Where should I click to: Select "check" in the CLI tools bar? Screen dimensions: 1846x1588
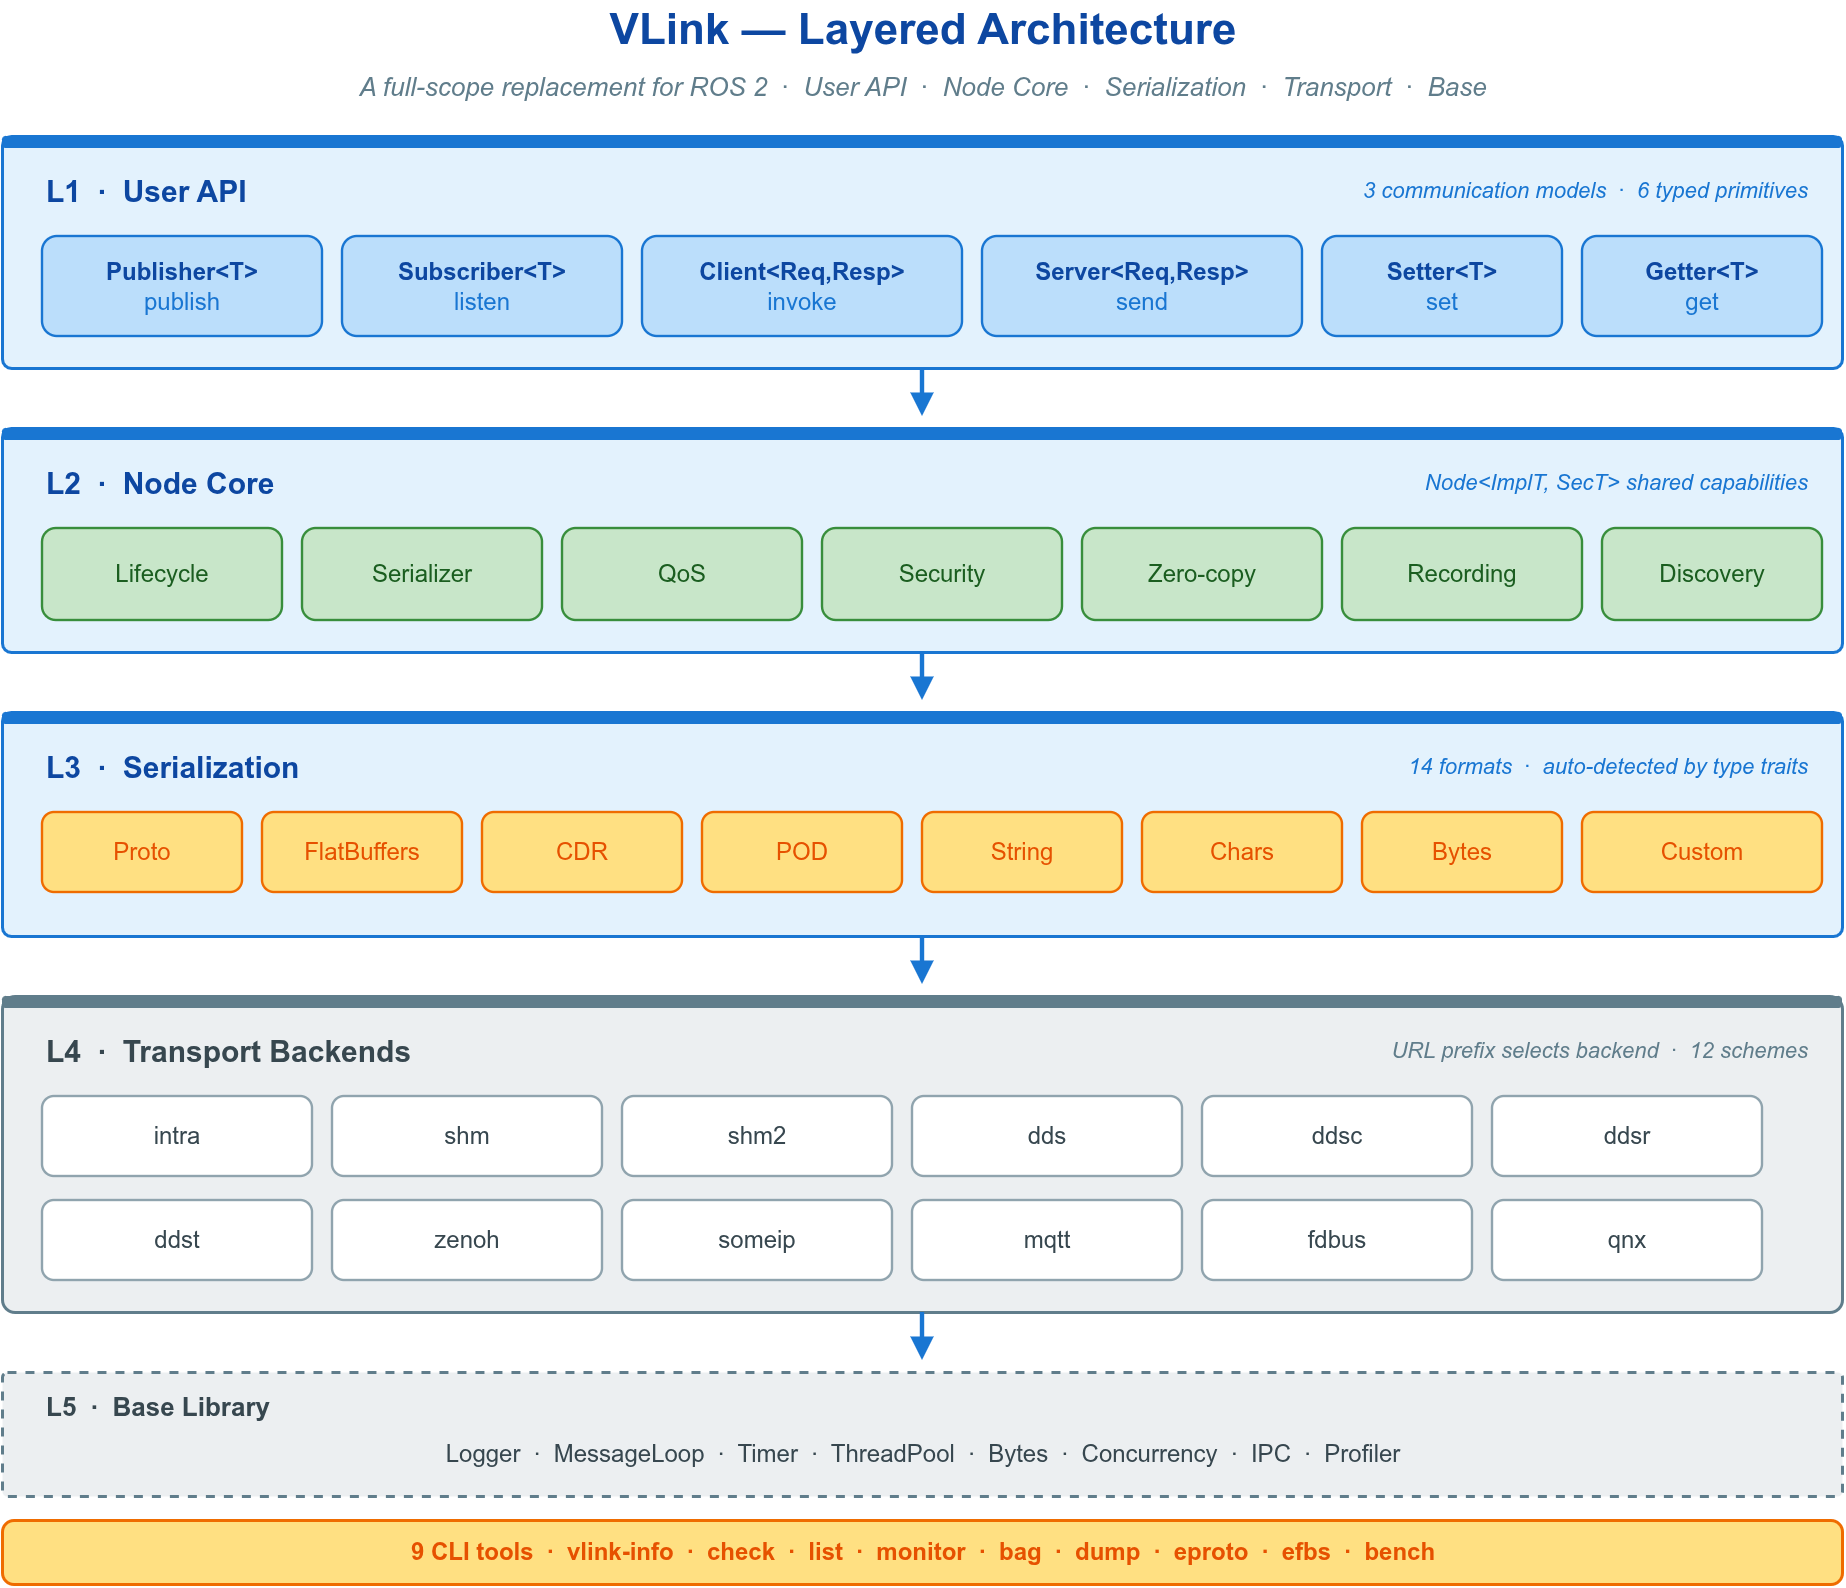pos(741,1552)
